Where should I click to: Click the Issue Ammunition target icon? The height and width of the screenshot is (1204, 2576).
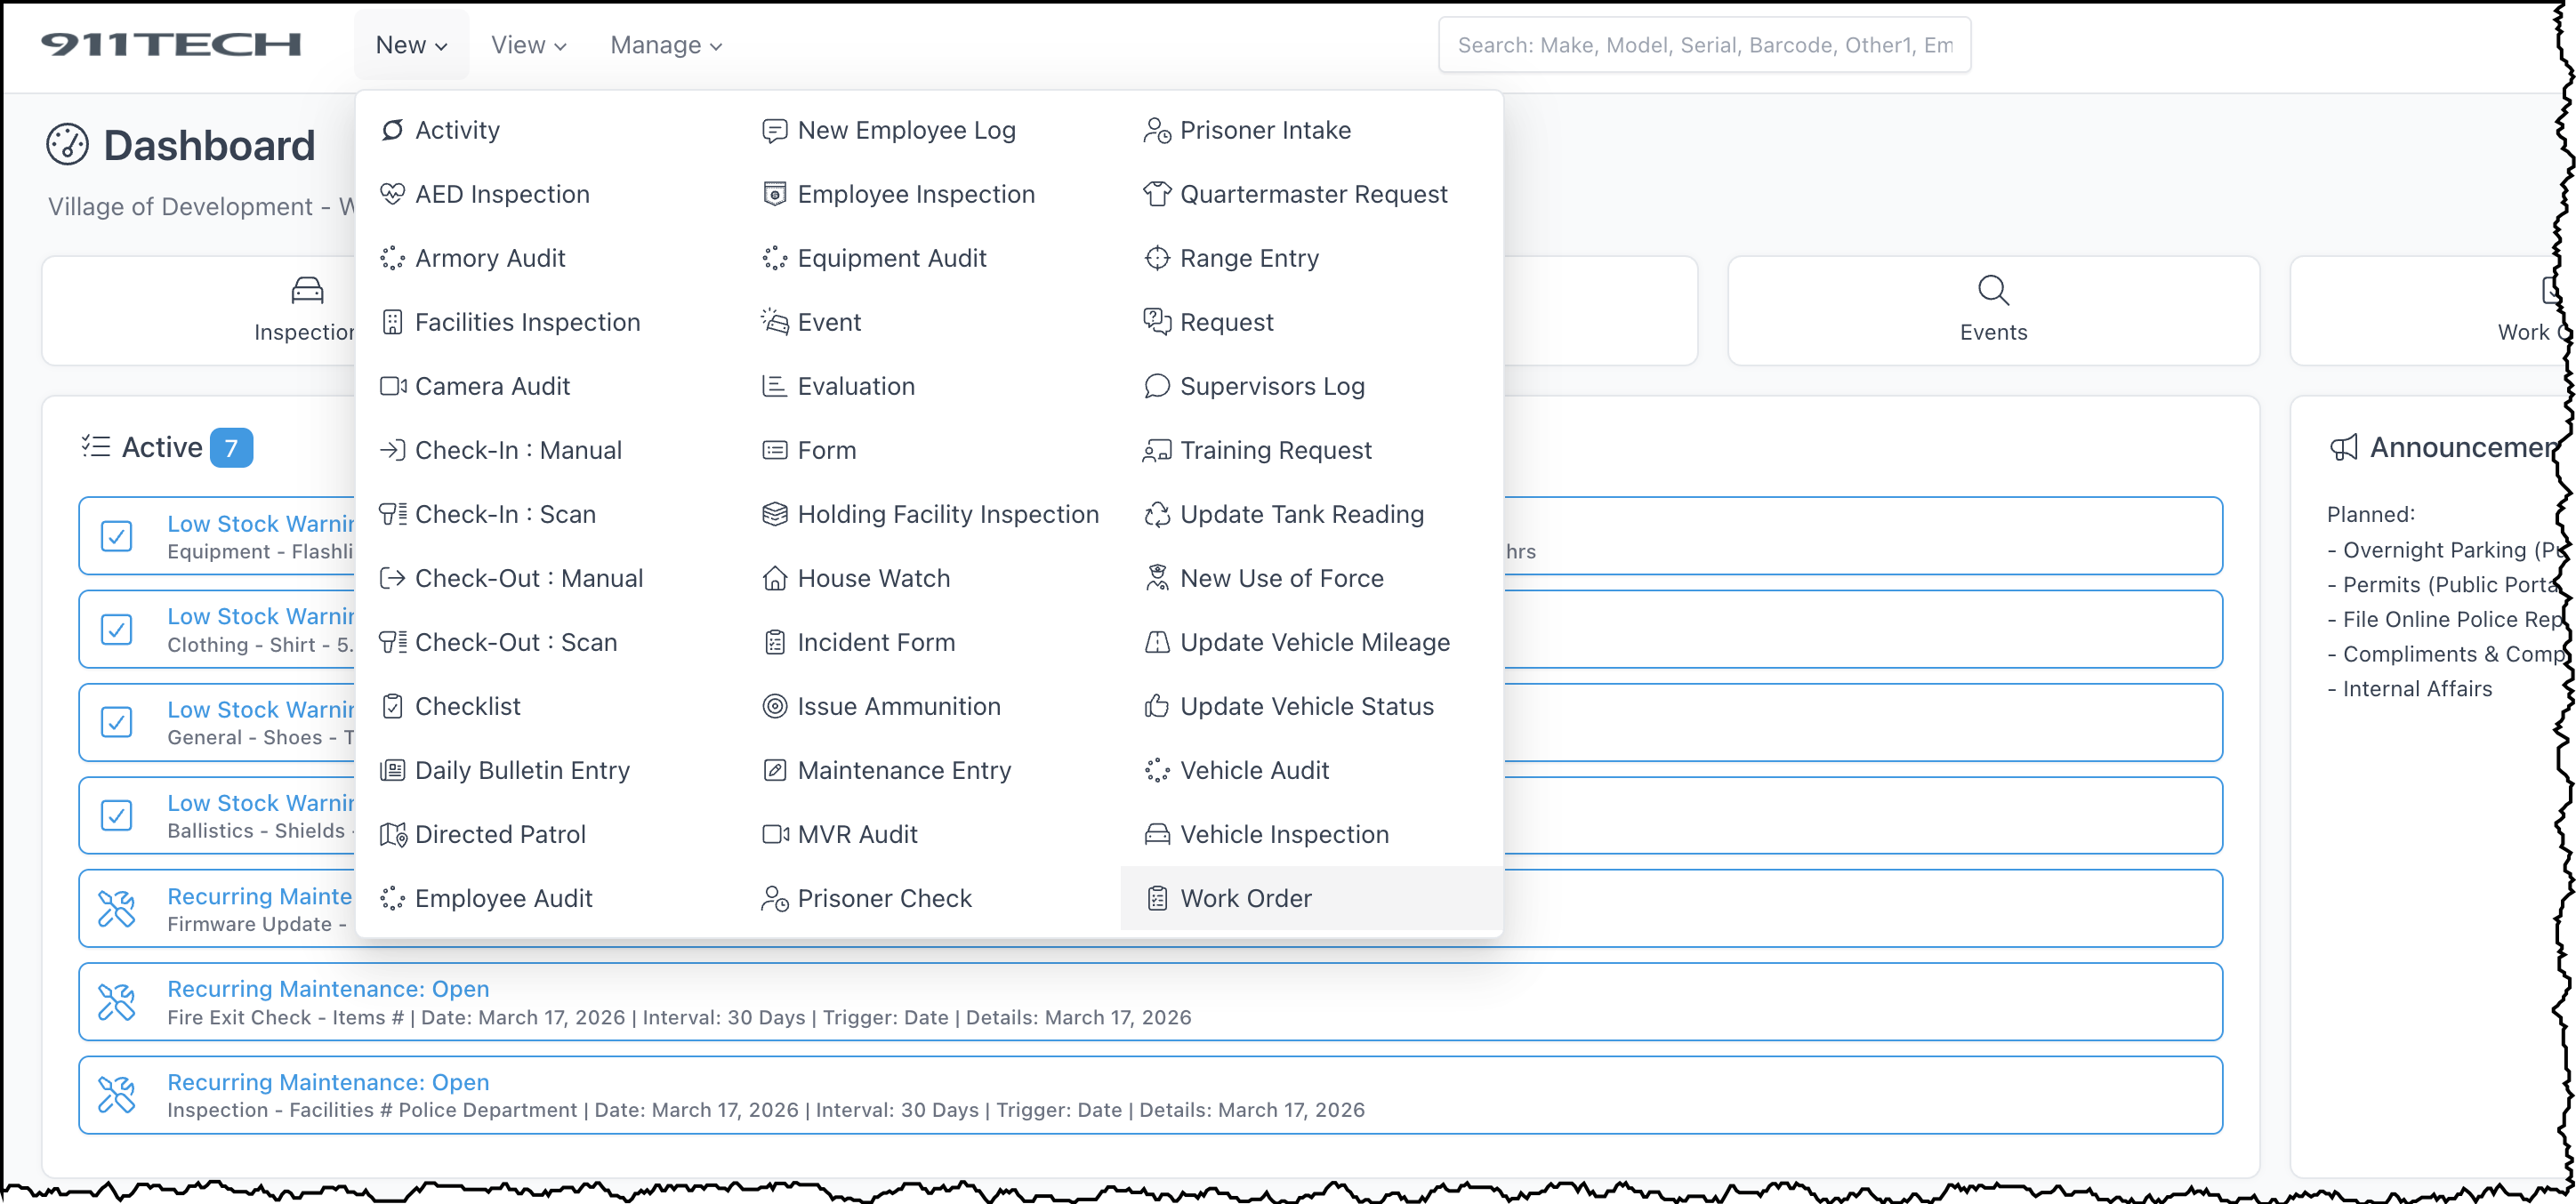tap(774, 705)
